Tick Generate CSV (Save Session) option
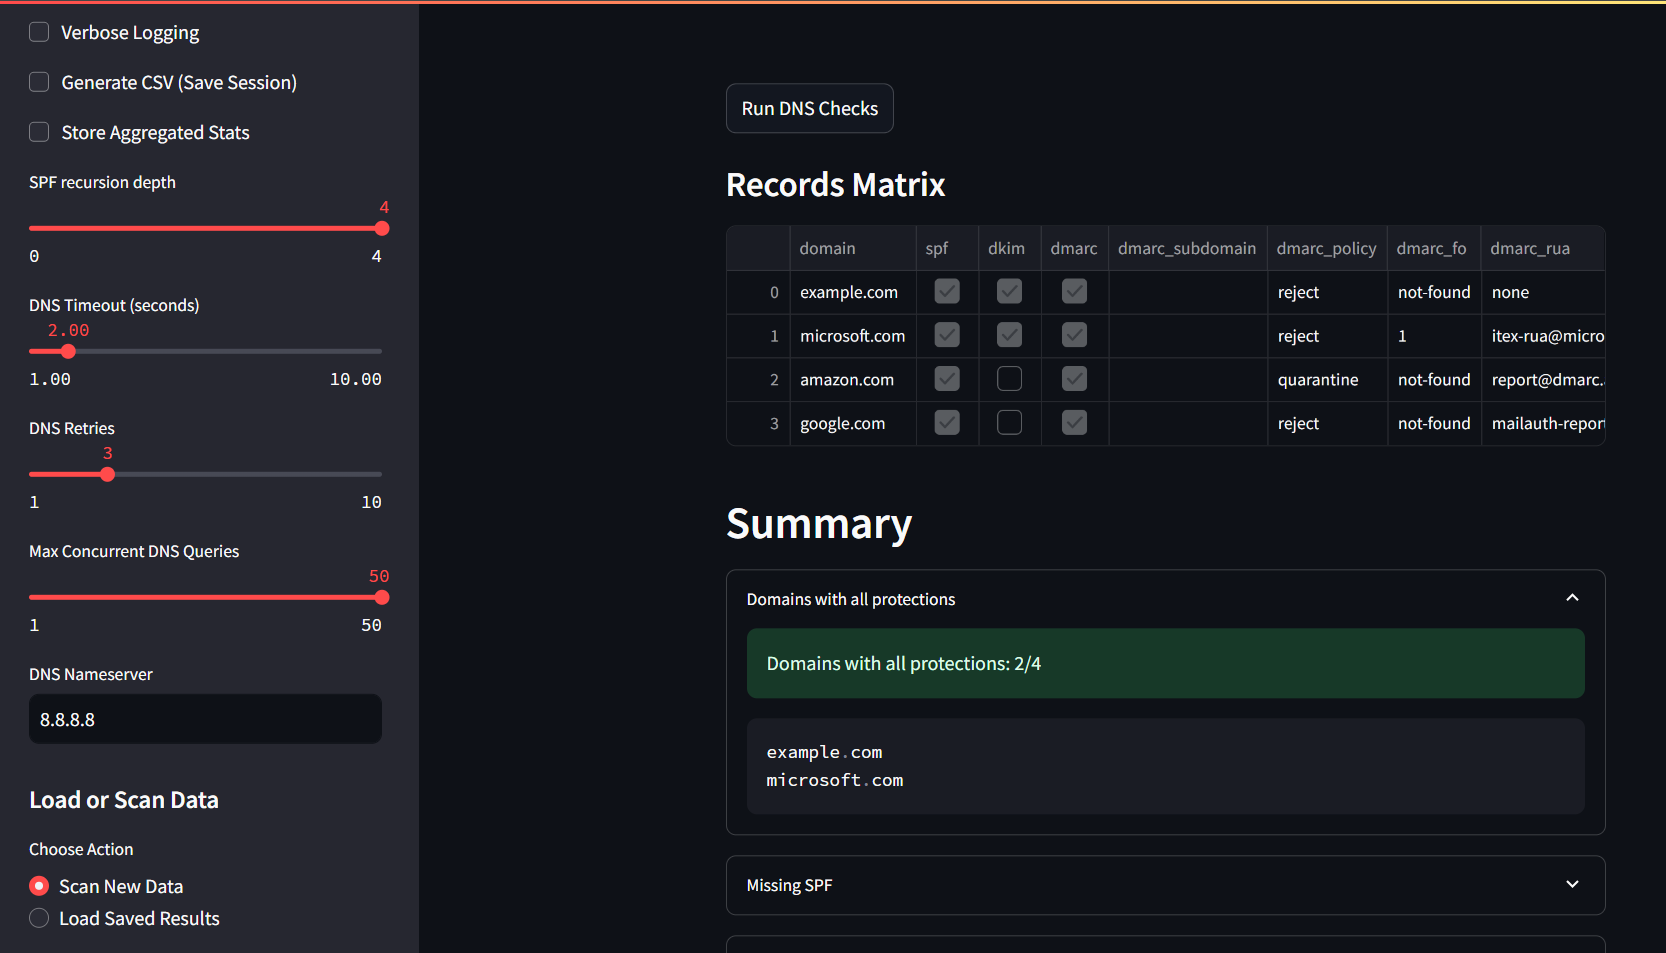Viewport: 1666px width, 953px height. [x=39, y=82]
